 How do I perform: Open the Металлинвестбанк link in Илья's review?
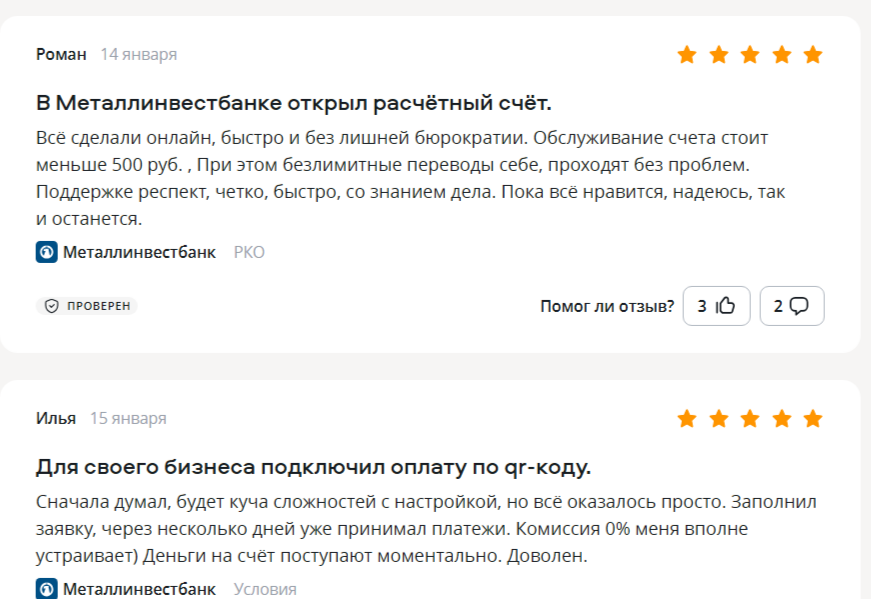click(x=139, y=589)
